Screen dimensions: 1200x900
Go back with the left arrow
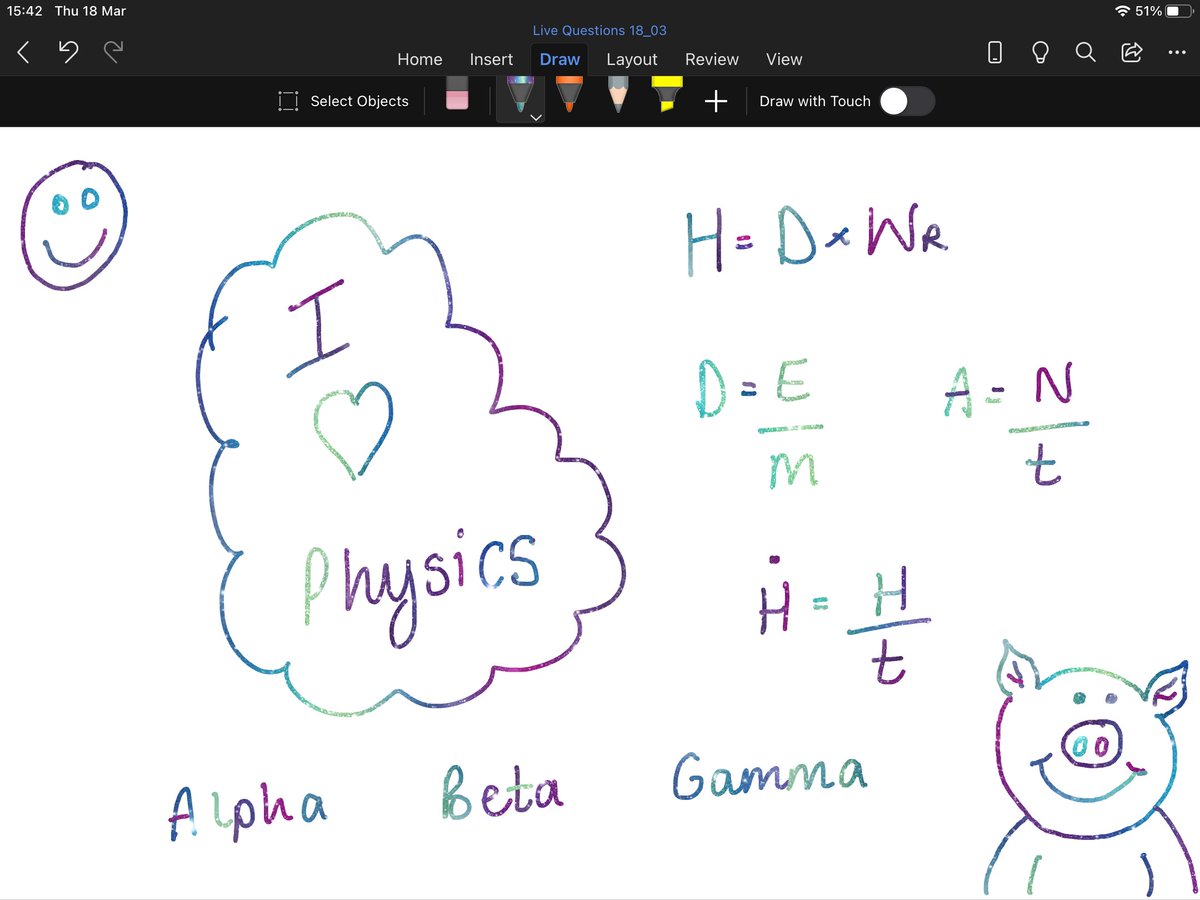click(x=23, y=52)
